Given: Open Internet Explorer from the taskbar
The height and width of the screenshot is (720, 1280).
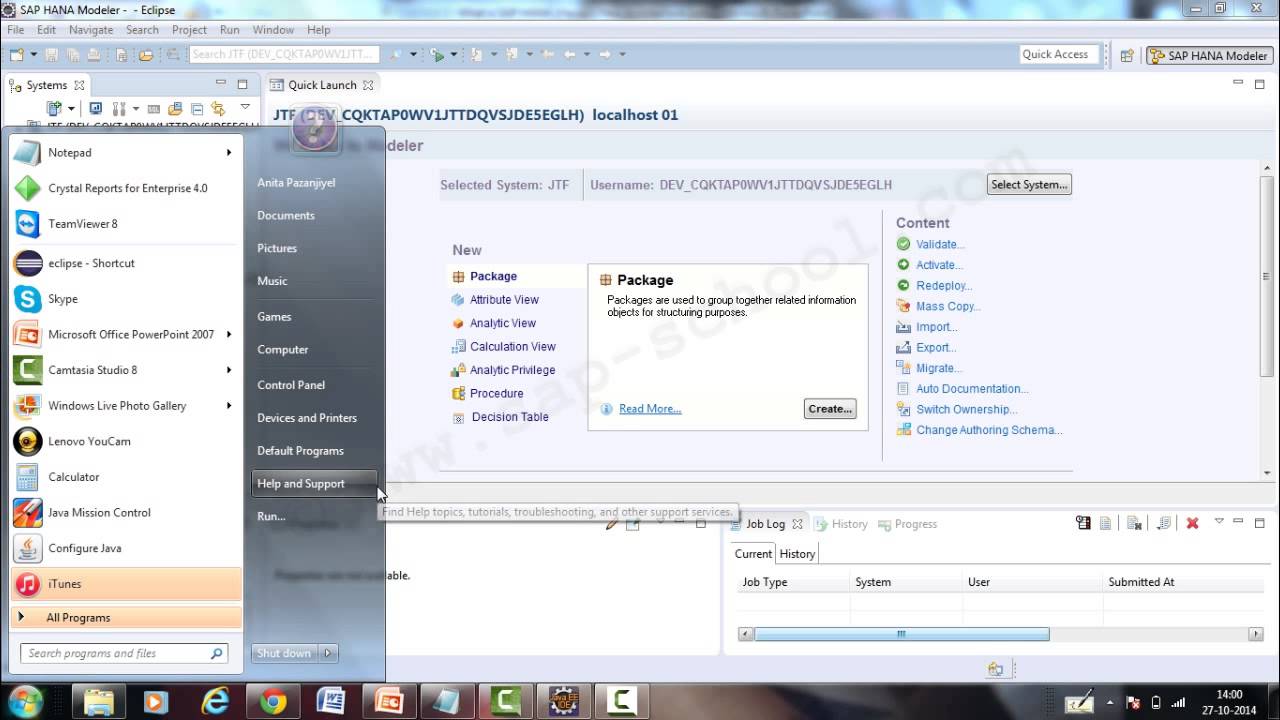Looking at the screenshot, I should tap(215, 701).
